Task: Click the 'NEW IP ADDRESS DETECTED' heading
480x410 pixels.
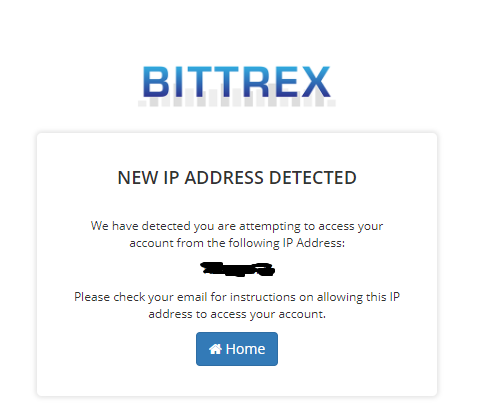Action: click(x=237, y=177)
